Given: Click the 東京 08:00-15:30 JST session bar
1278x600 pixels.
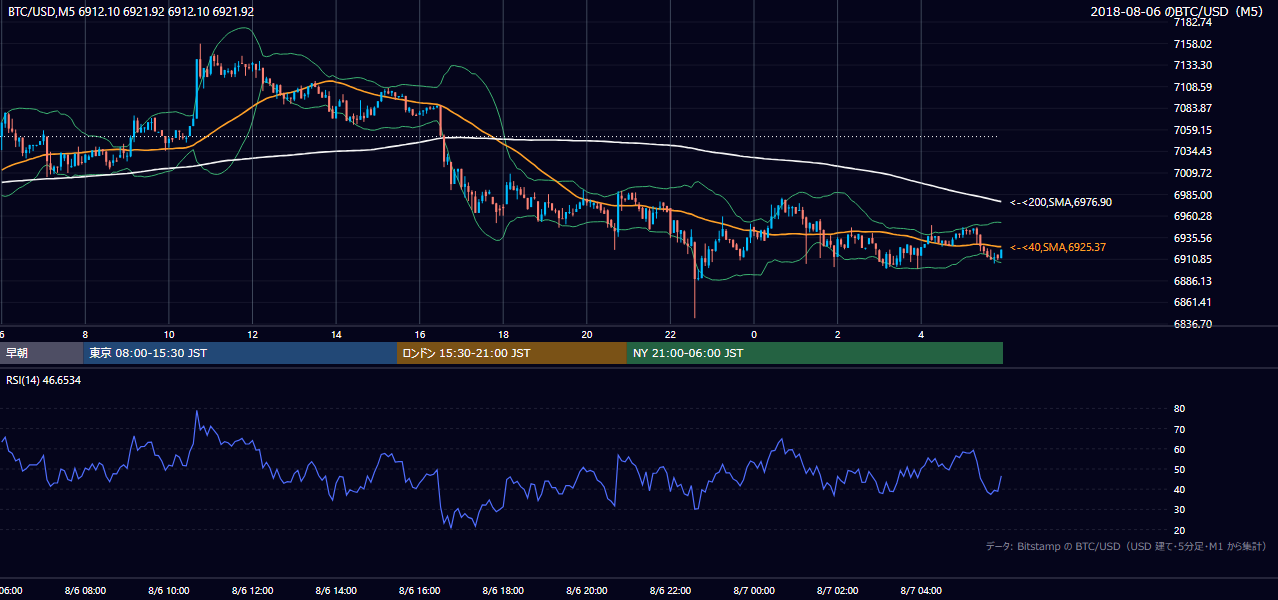Looking at the screenshot, I should tap(240, 353).
